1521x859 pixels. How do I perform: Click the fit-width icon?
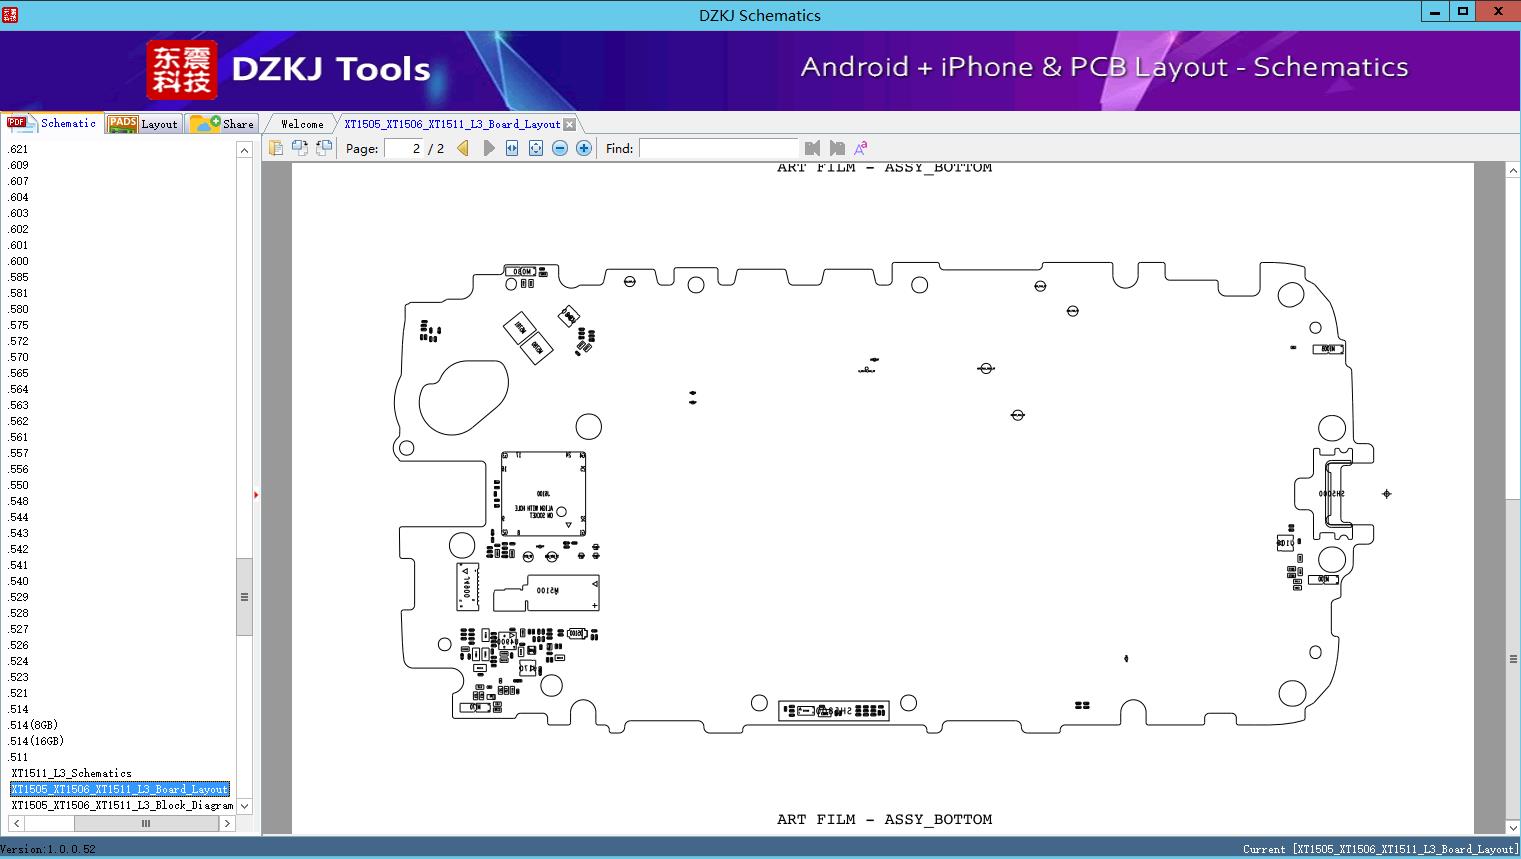pos(512,148)
